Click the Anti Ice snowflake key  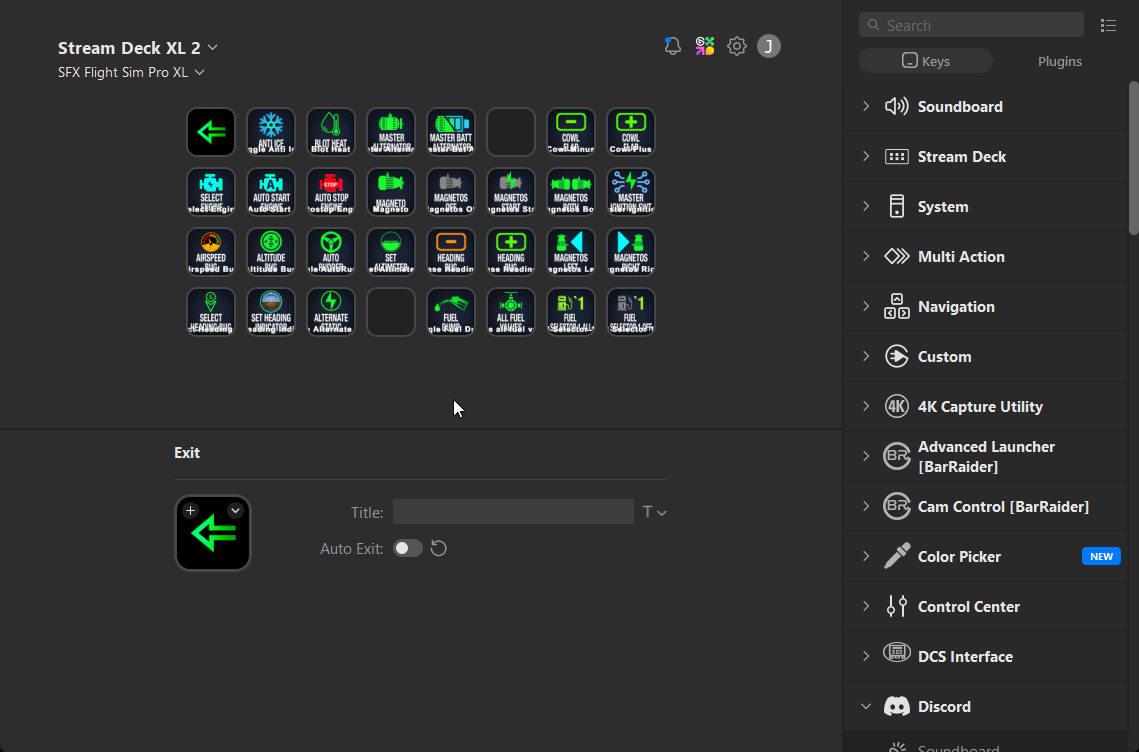[271, 132]
